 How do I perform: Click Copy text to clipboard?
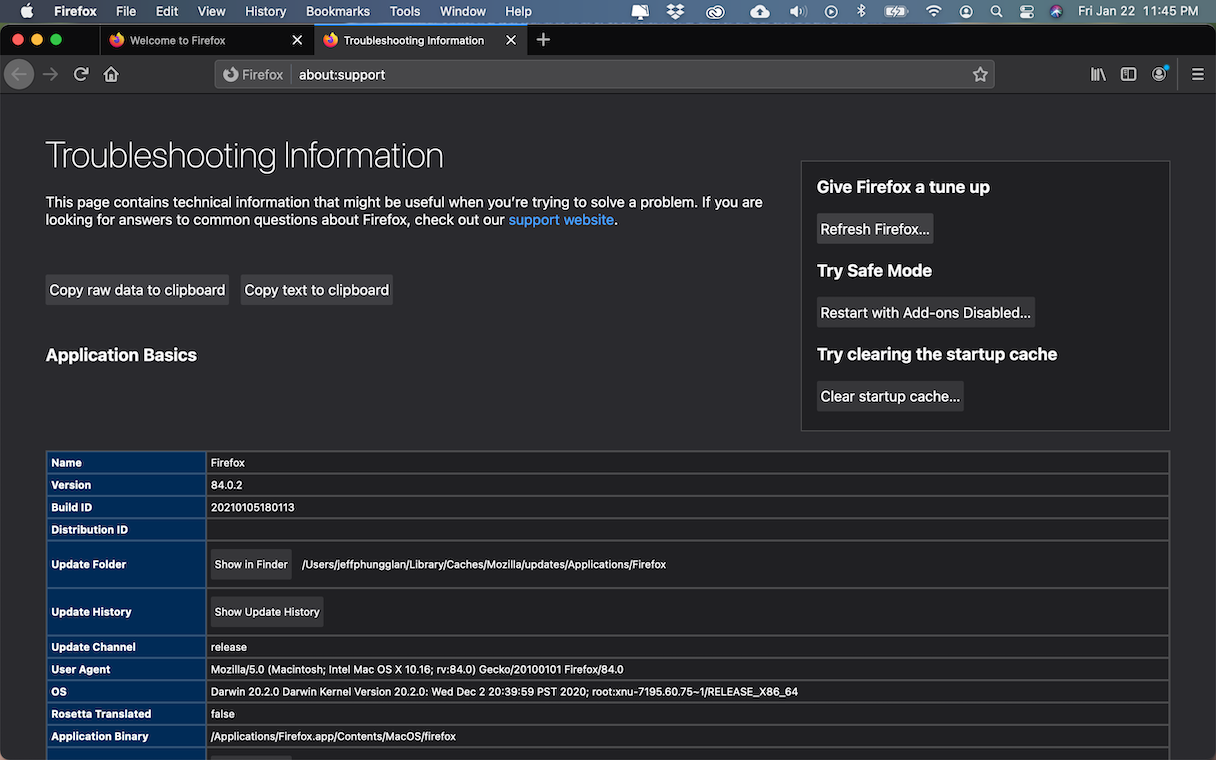click(x=316, y=290)
